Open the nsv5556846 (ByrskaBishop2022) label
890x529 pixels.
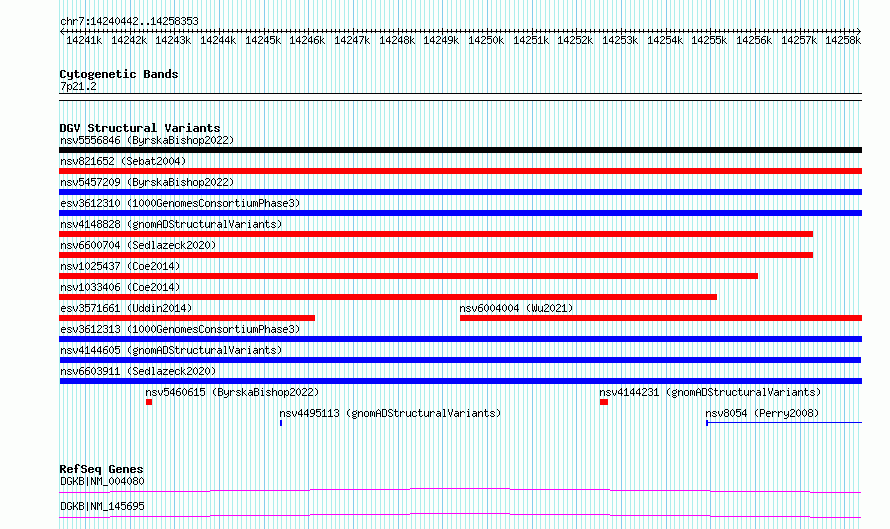coord(147,140)
